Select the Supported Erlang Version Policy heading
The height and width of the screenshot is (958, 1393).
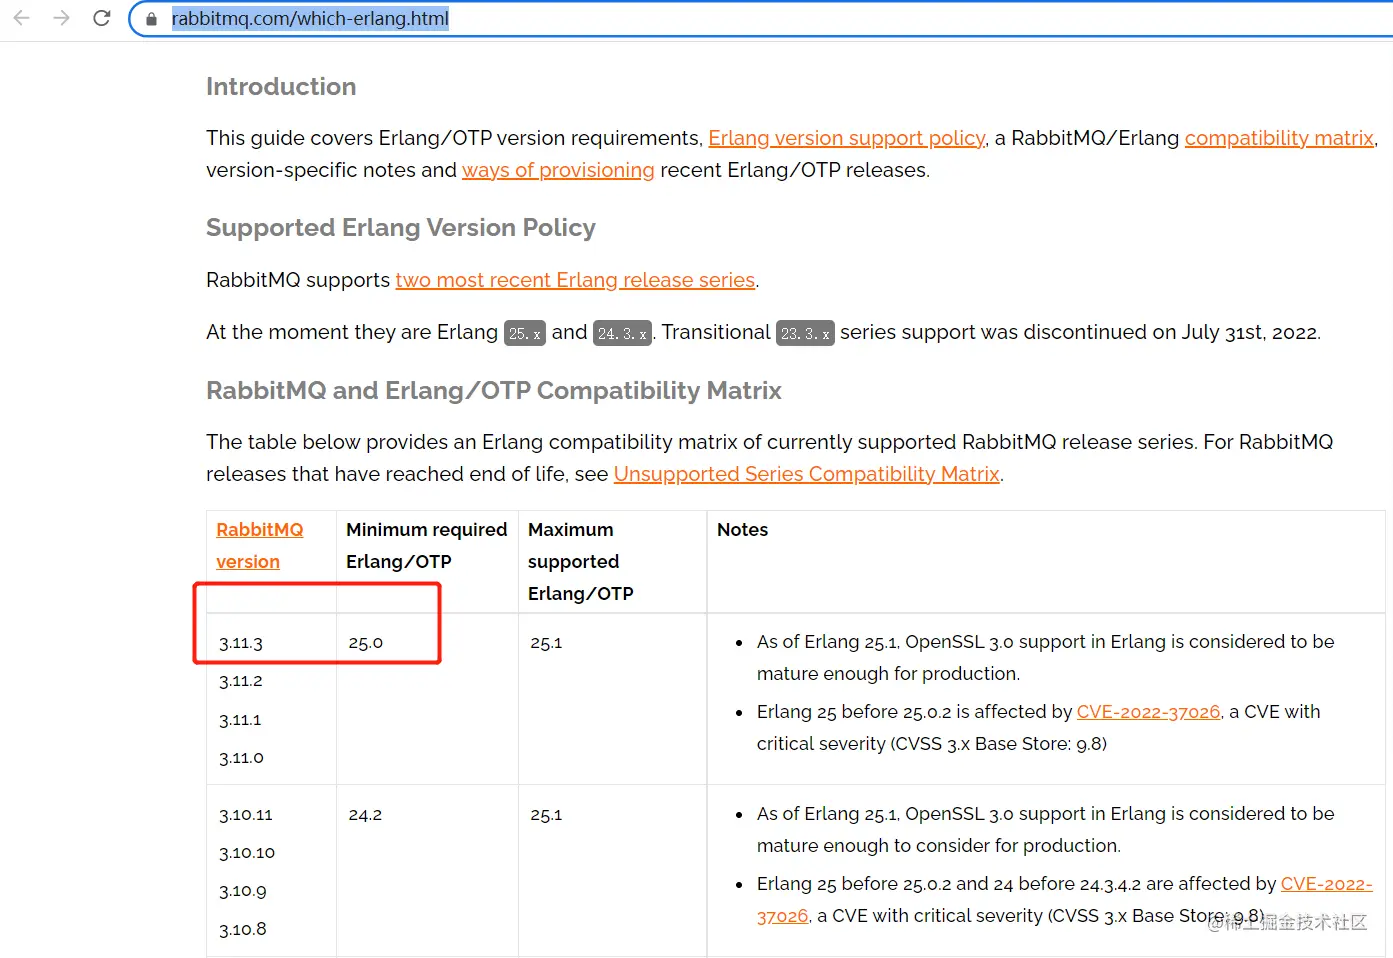[x=401, y=228]
